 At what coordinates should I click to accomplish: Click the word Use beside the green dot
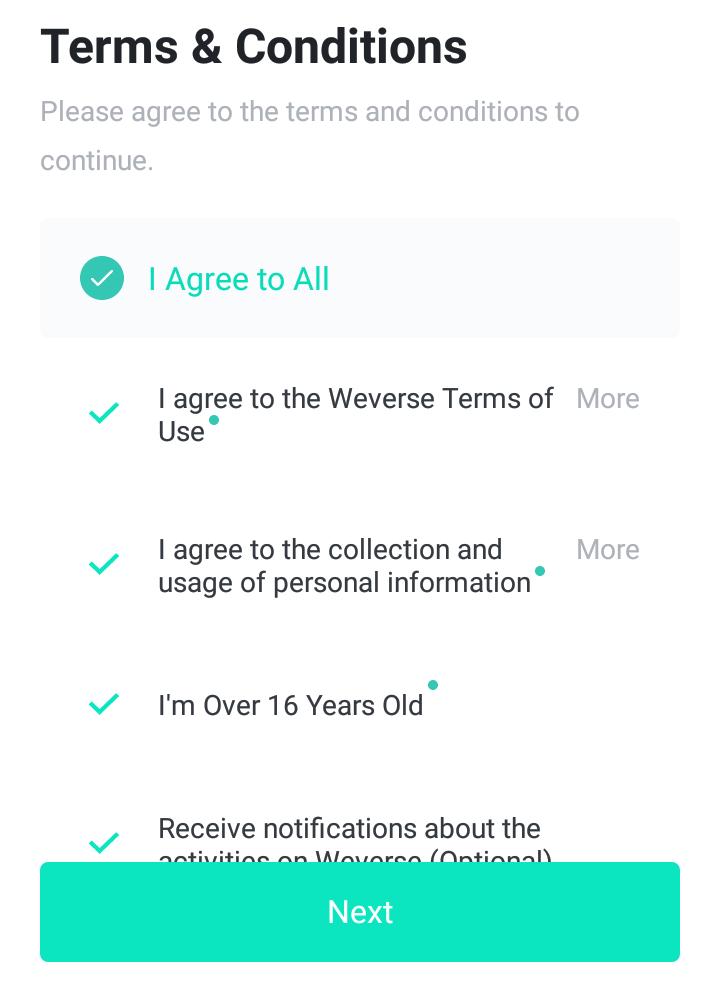[181, 432]
